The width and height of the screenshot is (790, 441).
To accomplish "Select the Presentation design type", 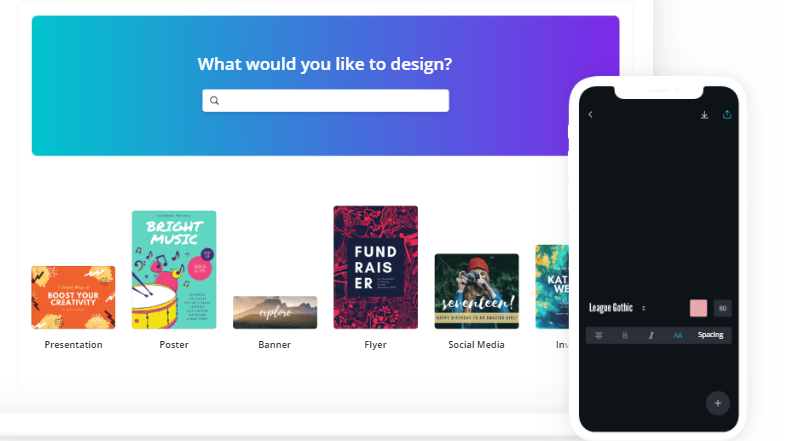I will click(73, 297).
